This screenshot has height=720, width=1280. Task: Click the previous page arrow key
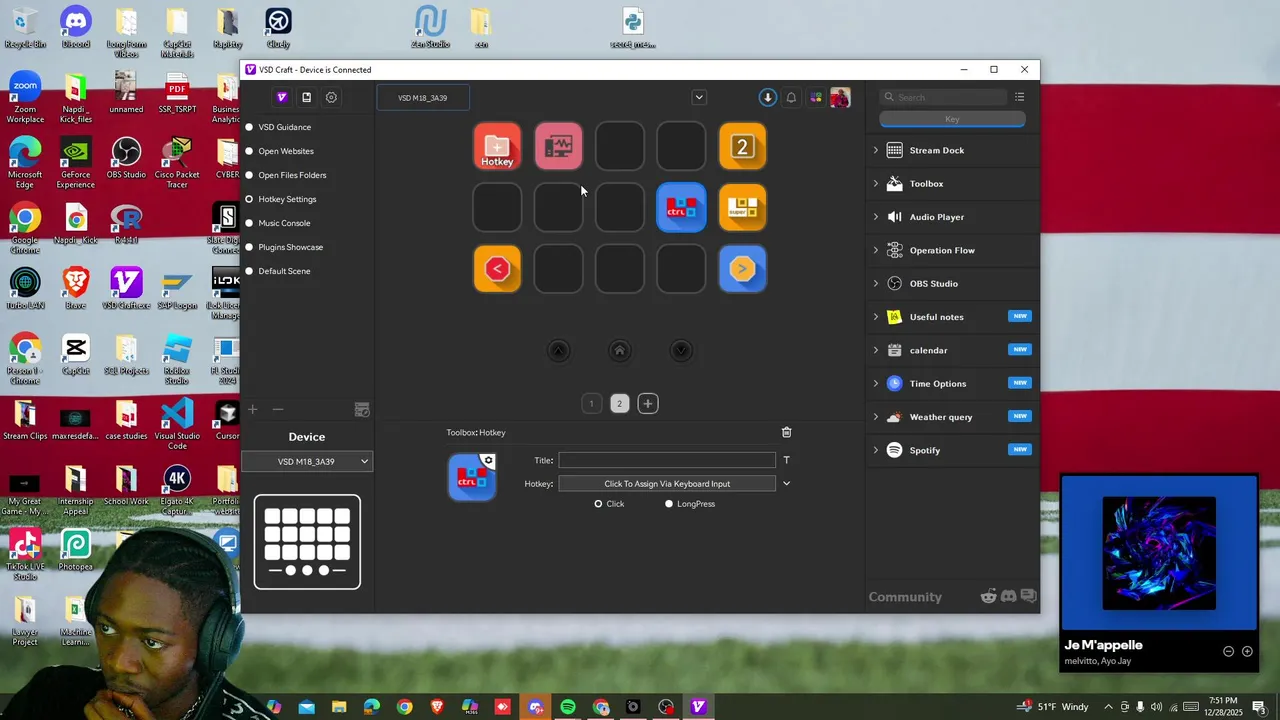coord(497,269)
